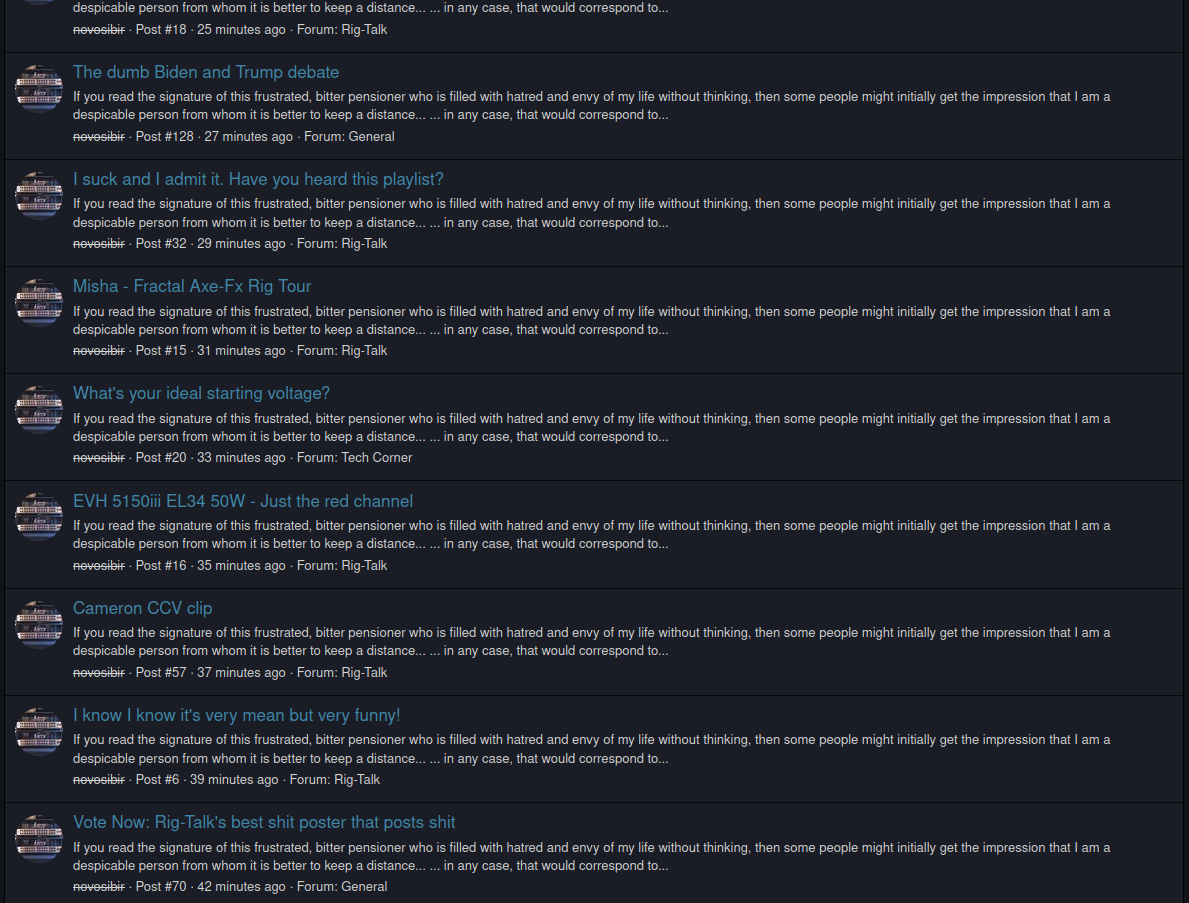Select avatar beside 'EVH 5150iii EL34 50W' result
Viewport: 1189px width, 903px height.
tap(39, 518)
